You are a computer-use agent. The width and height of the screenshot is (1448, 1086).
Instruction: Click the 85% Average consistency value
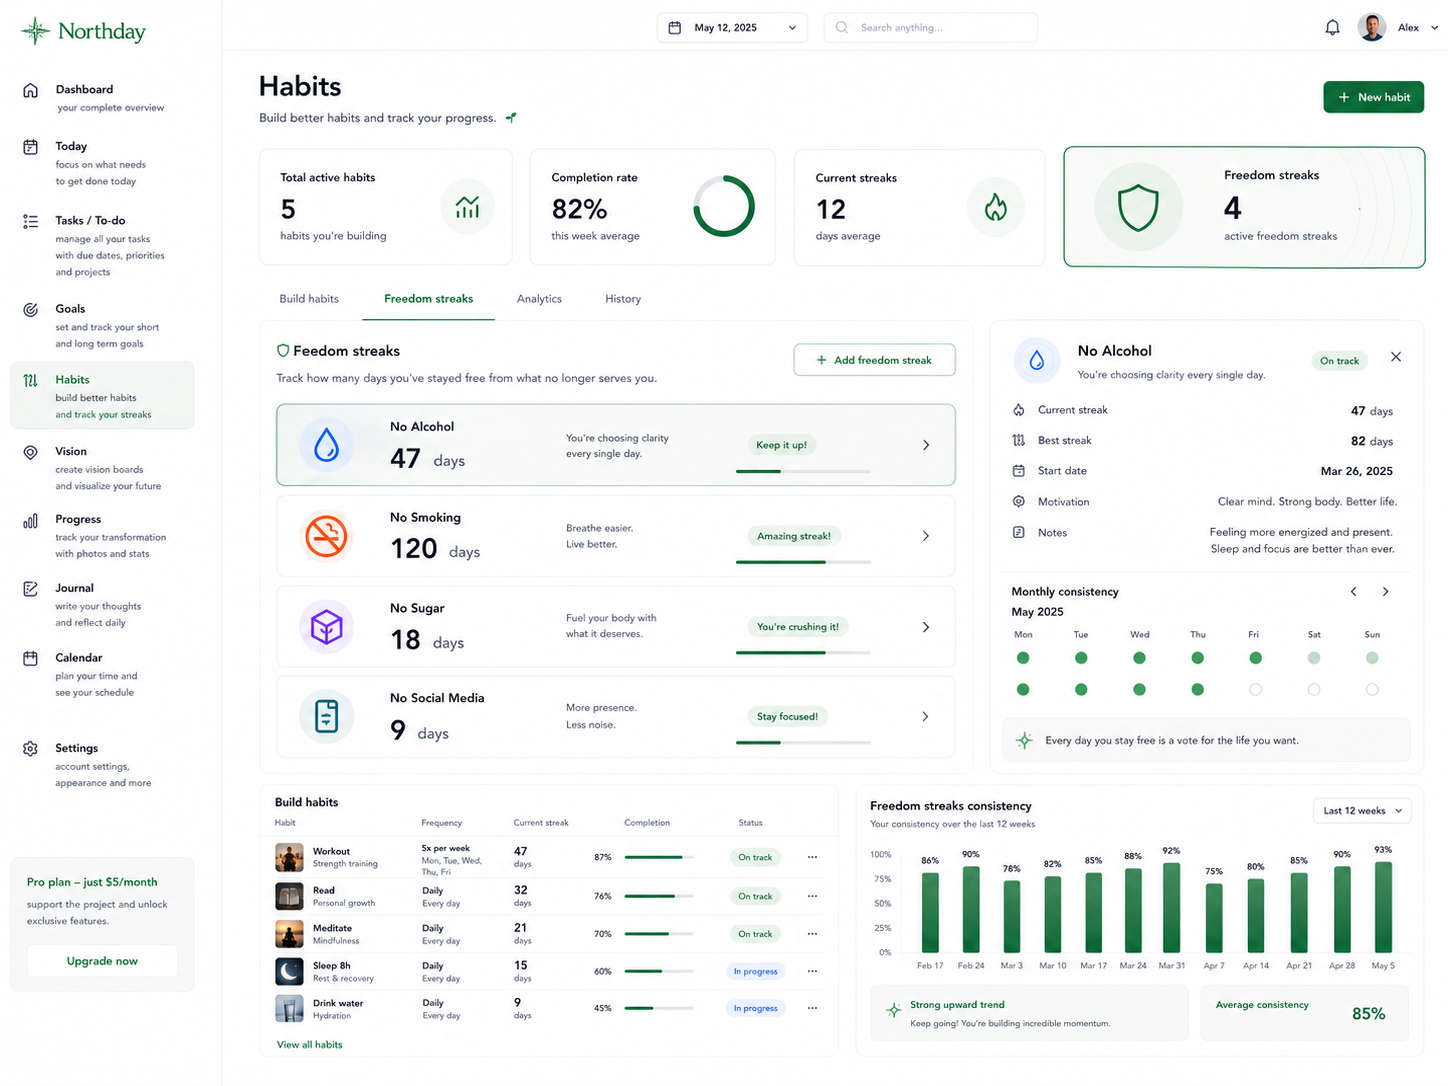1368,1014
